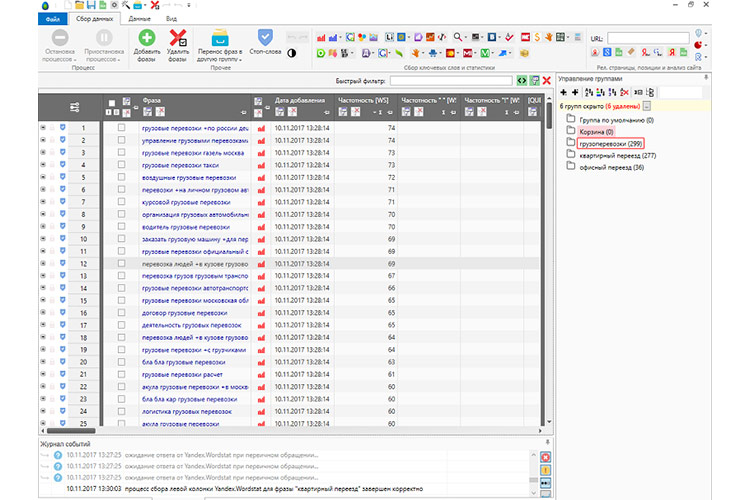The height and width of the screenshot is (500, 750).
Task: Check the box for row 12 phrase
Action: [x=121, y=263]
